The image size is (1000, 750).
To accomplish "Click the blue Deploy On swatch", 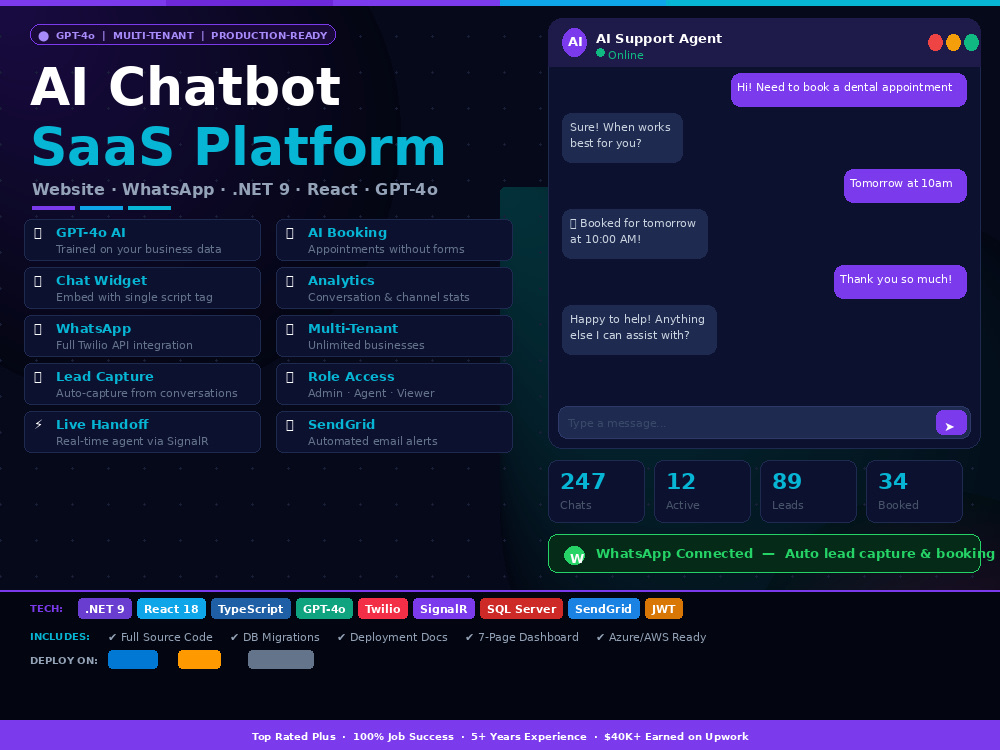I will [x=133, y=659].
